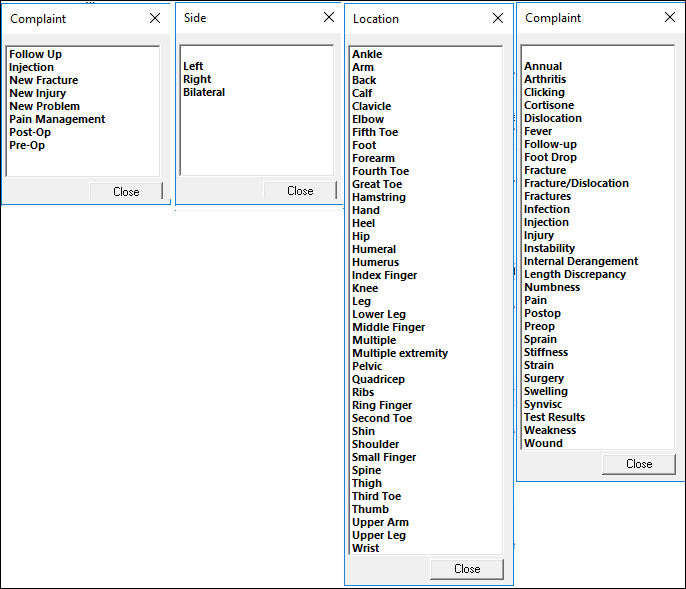Image resolution: width=686 pixels, height=589 pixels.
Task: Choose 'Forearm' location
Action: (x=373, y=158)
